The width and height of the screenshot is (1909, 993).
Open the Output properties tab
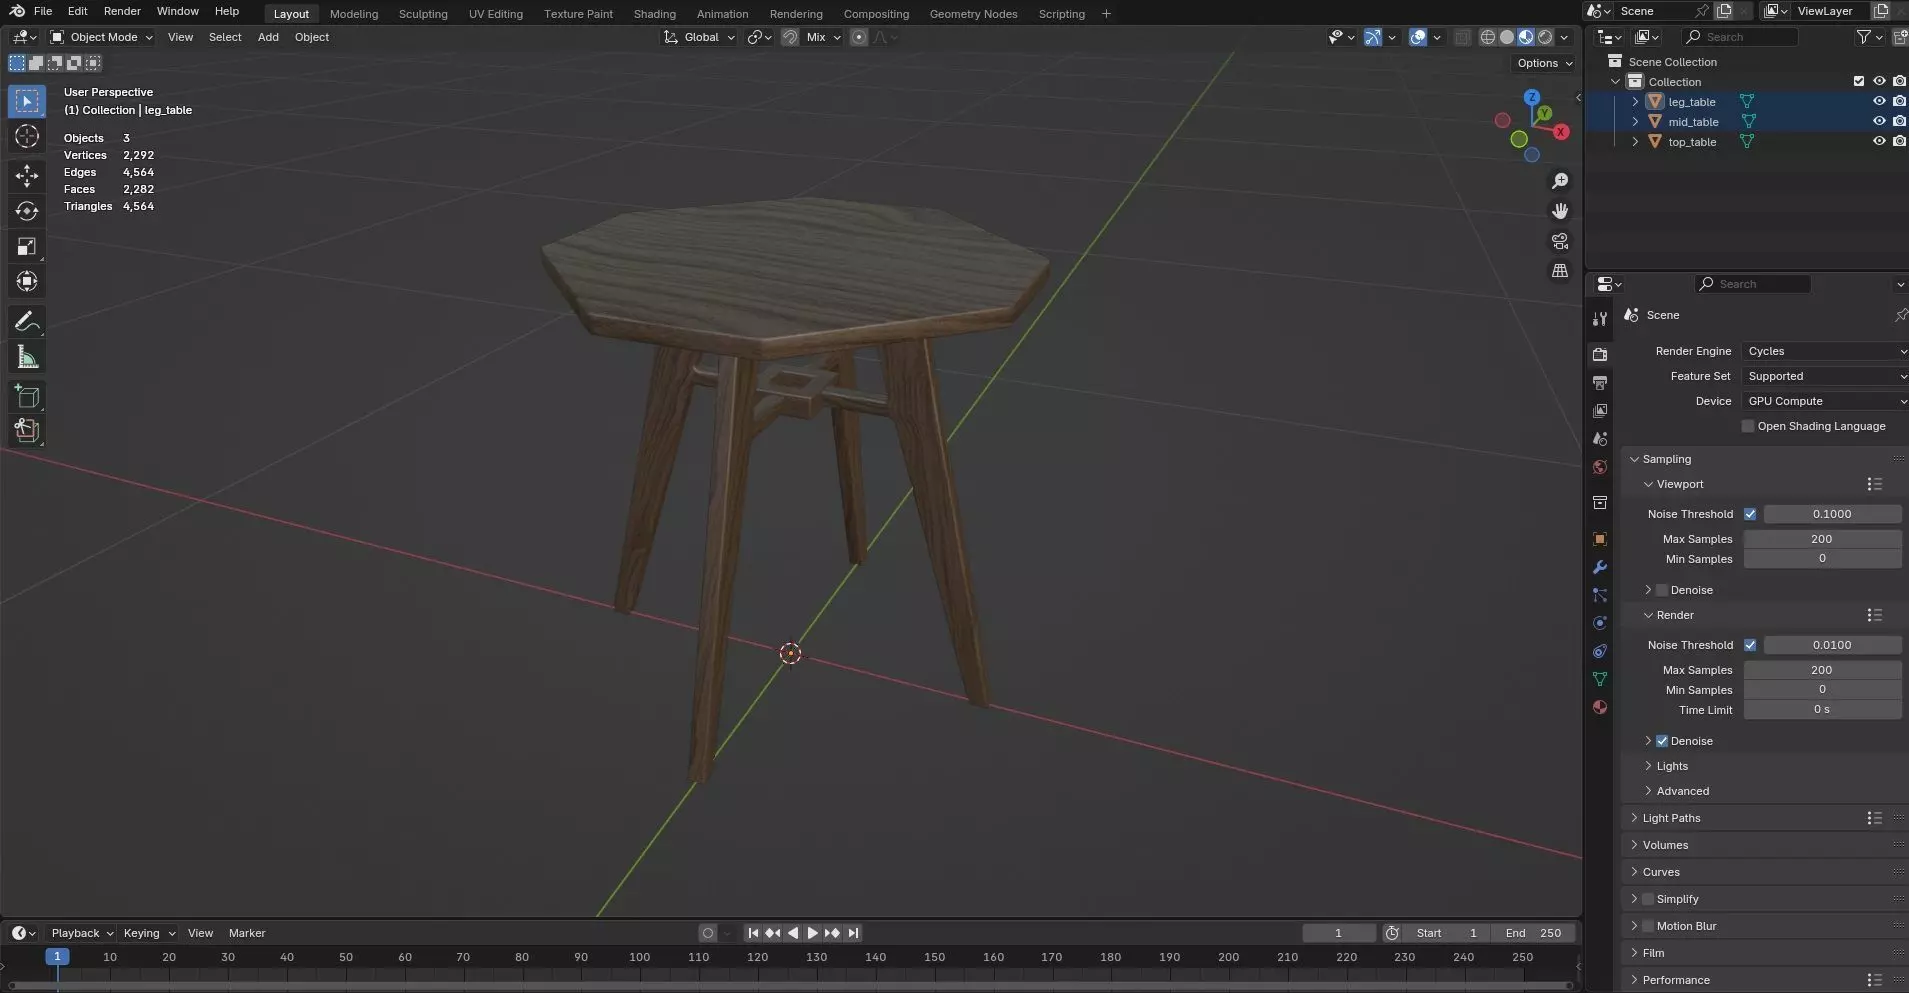click(x=1600, y=383)
